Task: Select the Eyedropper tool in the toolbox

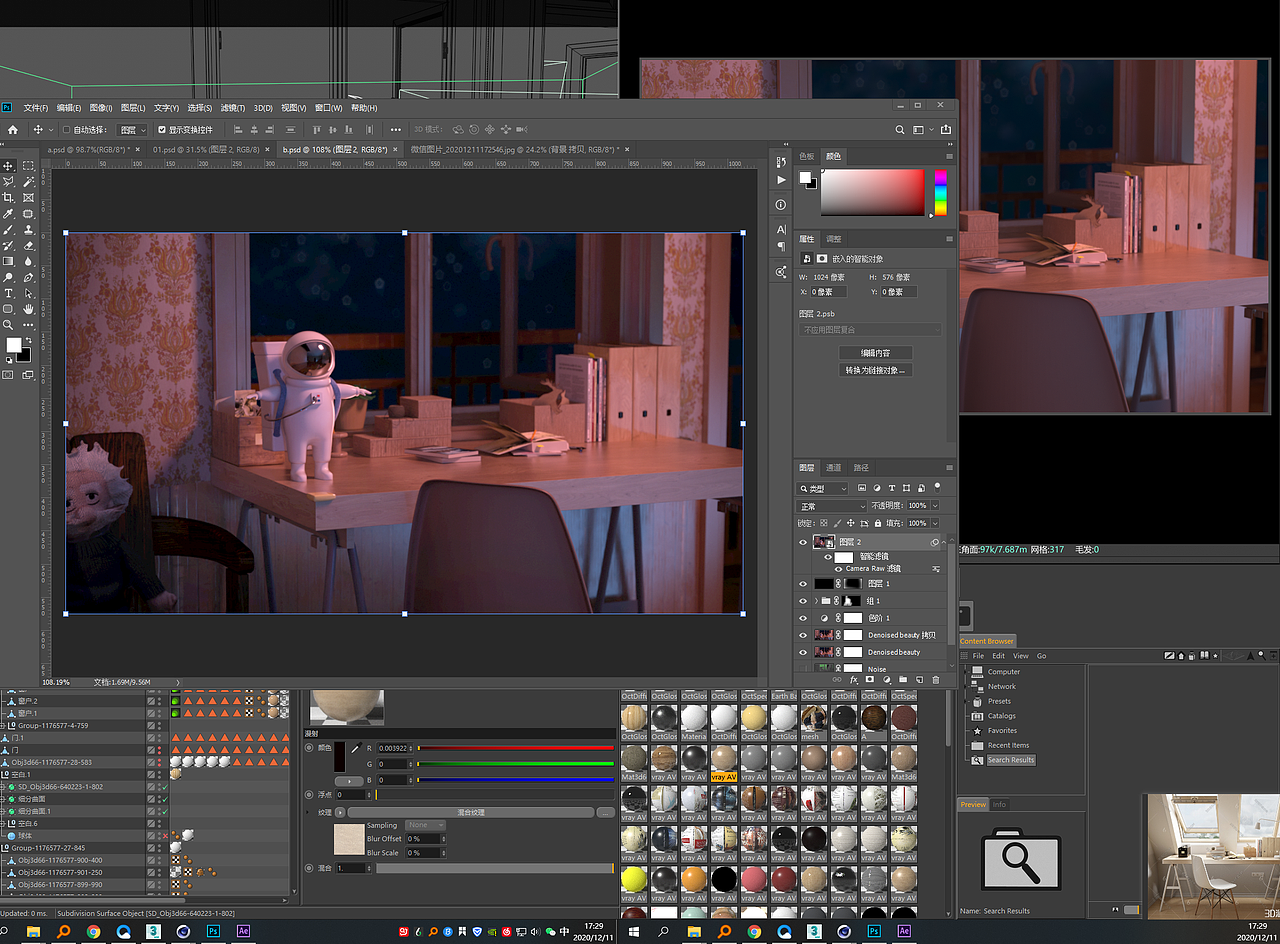Action: coord(9,214)
